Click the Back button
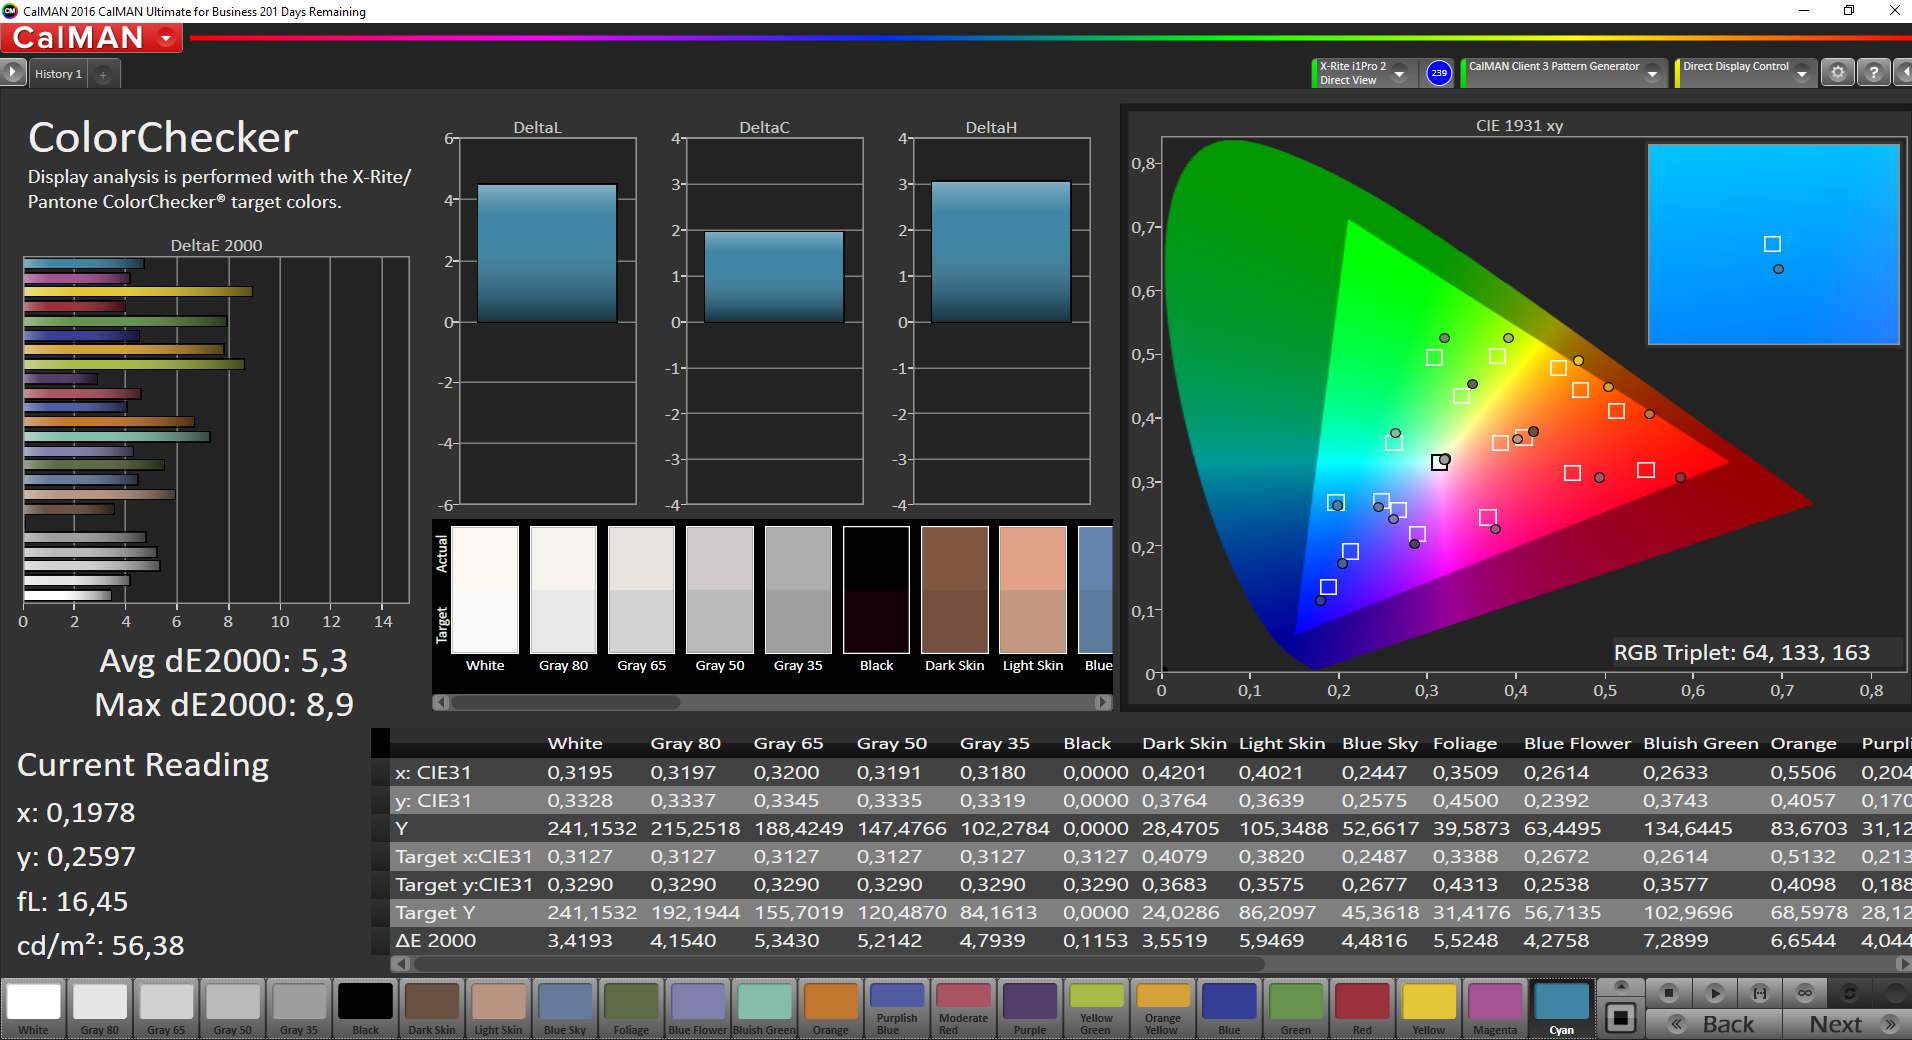The image size is (1912, 1040). pos(1714,1024)
